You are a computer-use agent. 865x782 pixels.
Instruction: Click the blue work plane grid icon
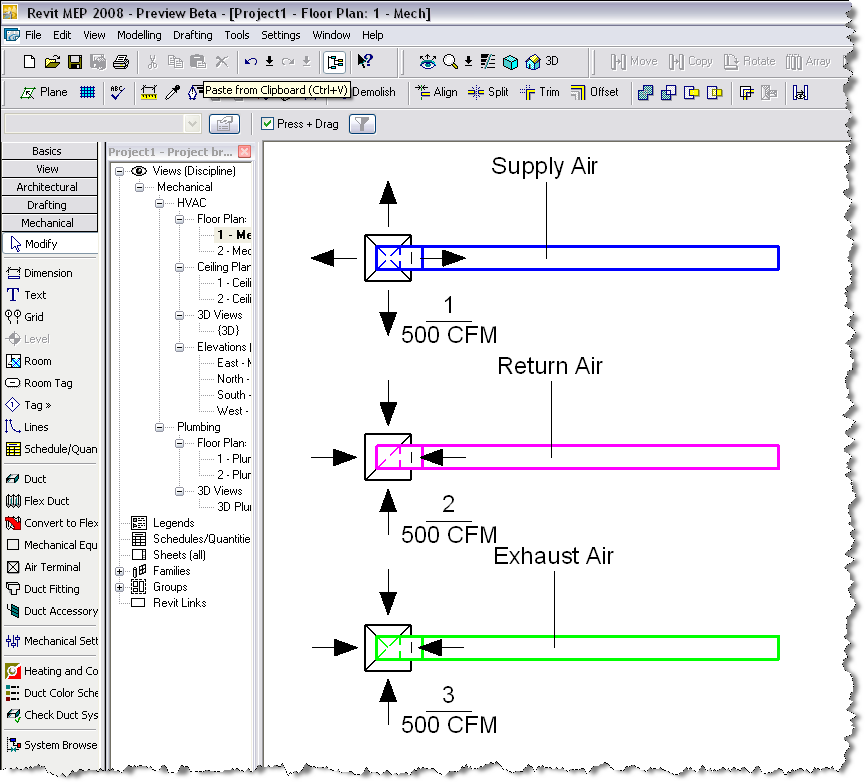[x=87, y=93]
